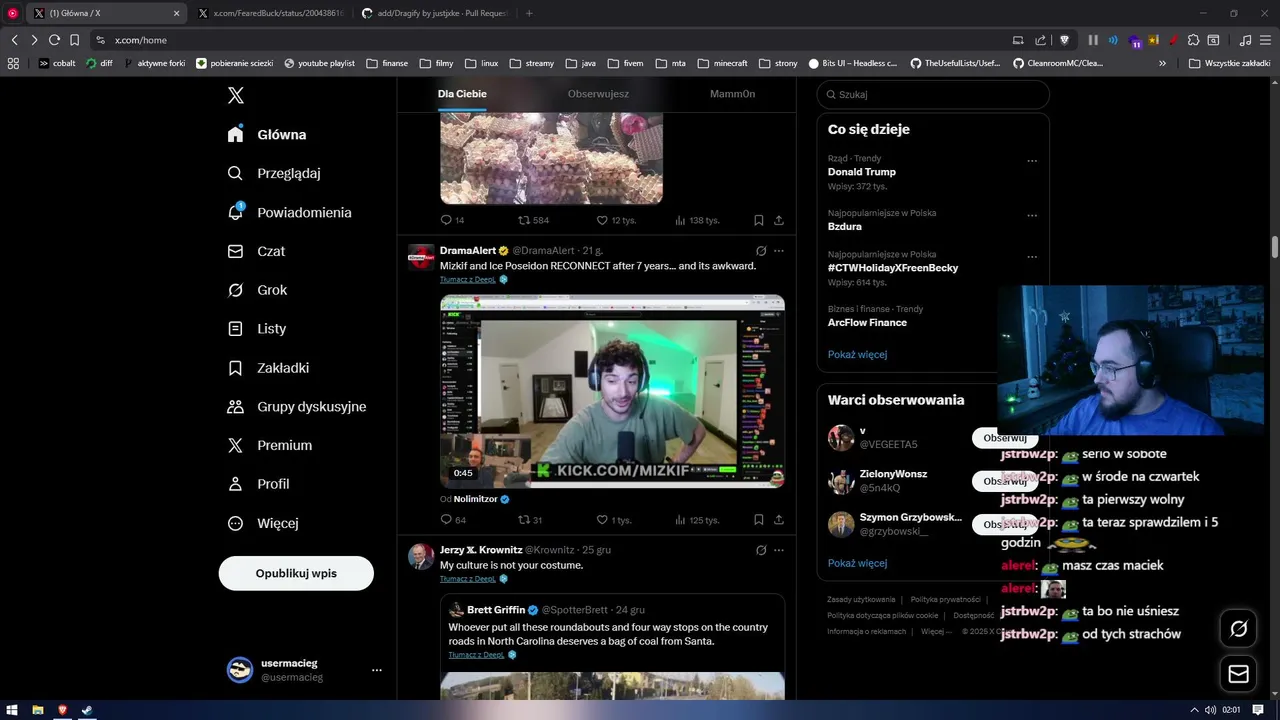Open the cobalt bookmark
This screenshot has width=1280, height=720.
(57, 63)
